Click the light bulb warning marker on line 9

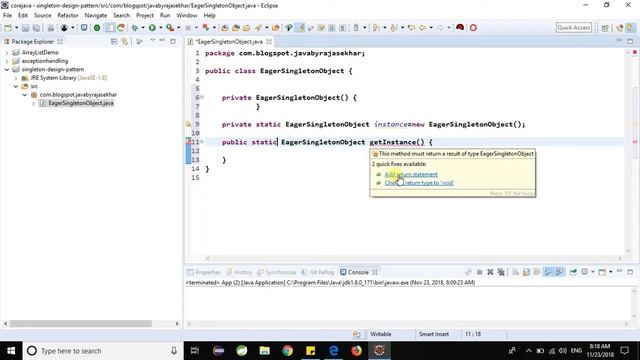pyautogui.click(x=188, y=124)
